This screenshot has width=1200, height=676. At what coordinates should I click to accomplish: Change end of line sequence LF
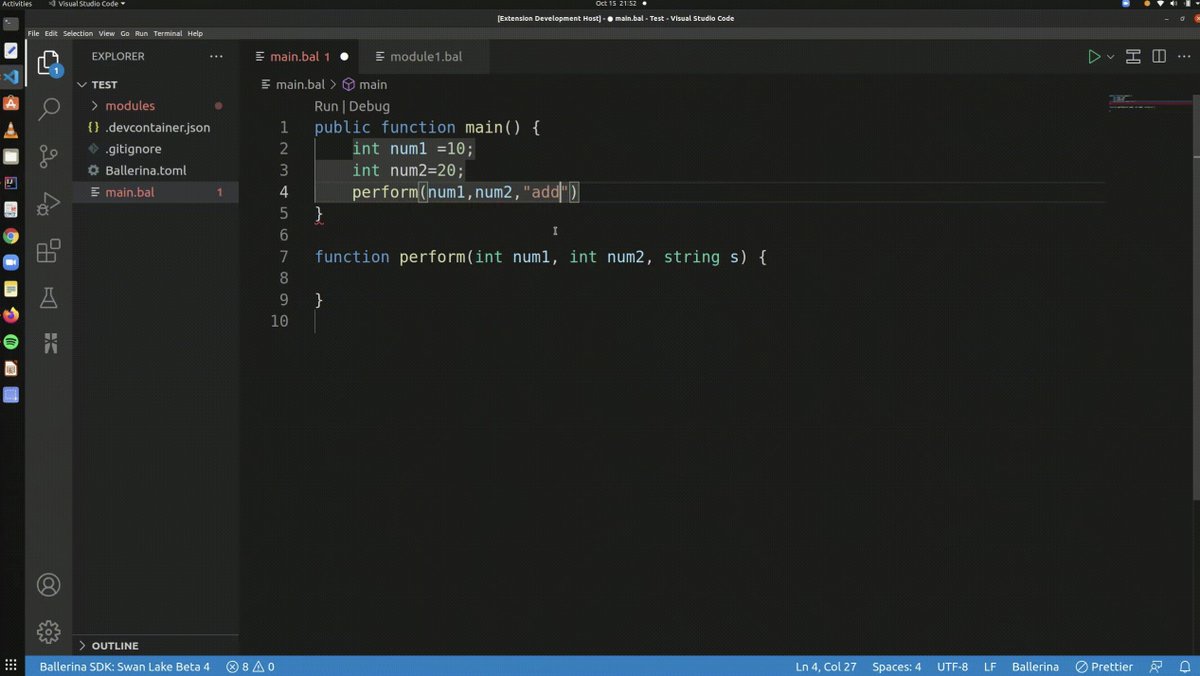[x=990, y=666]
